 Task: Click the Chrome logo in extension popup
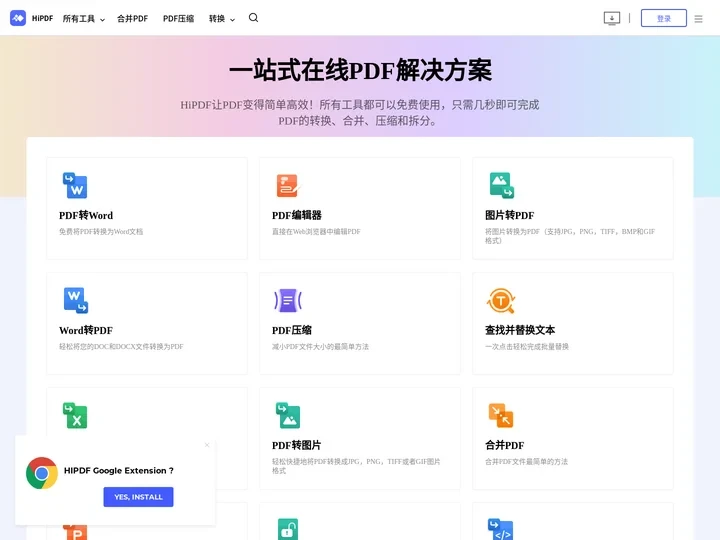(42, 472)
